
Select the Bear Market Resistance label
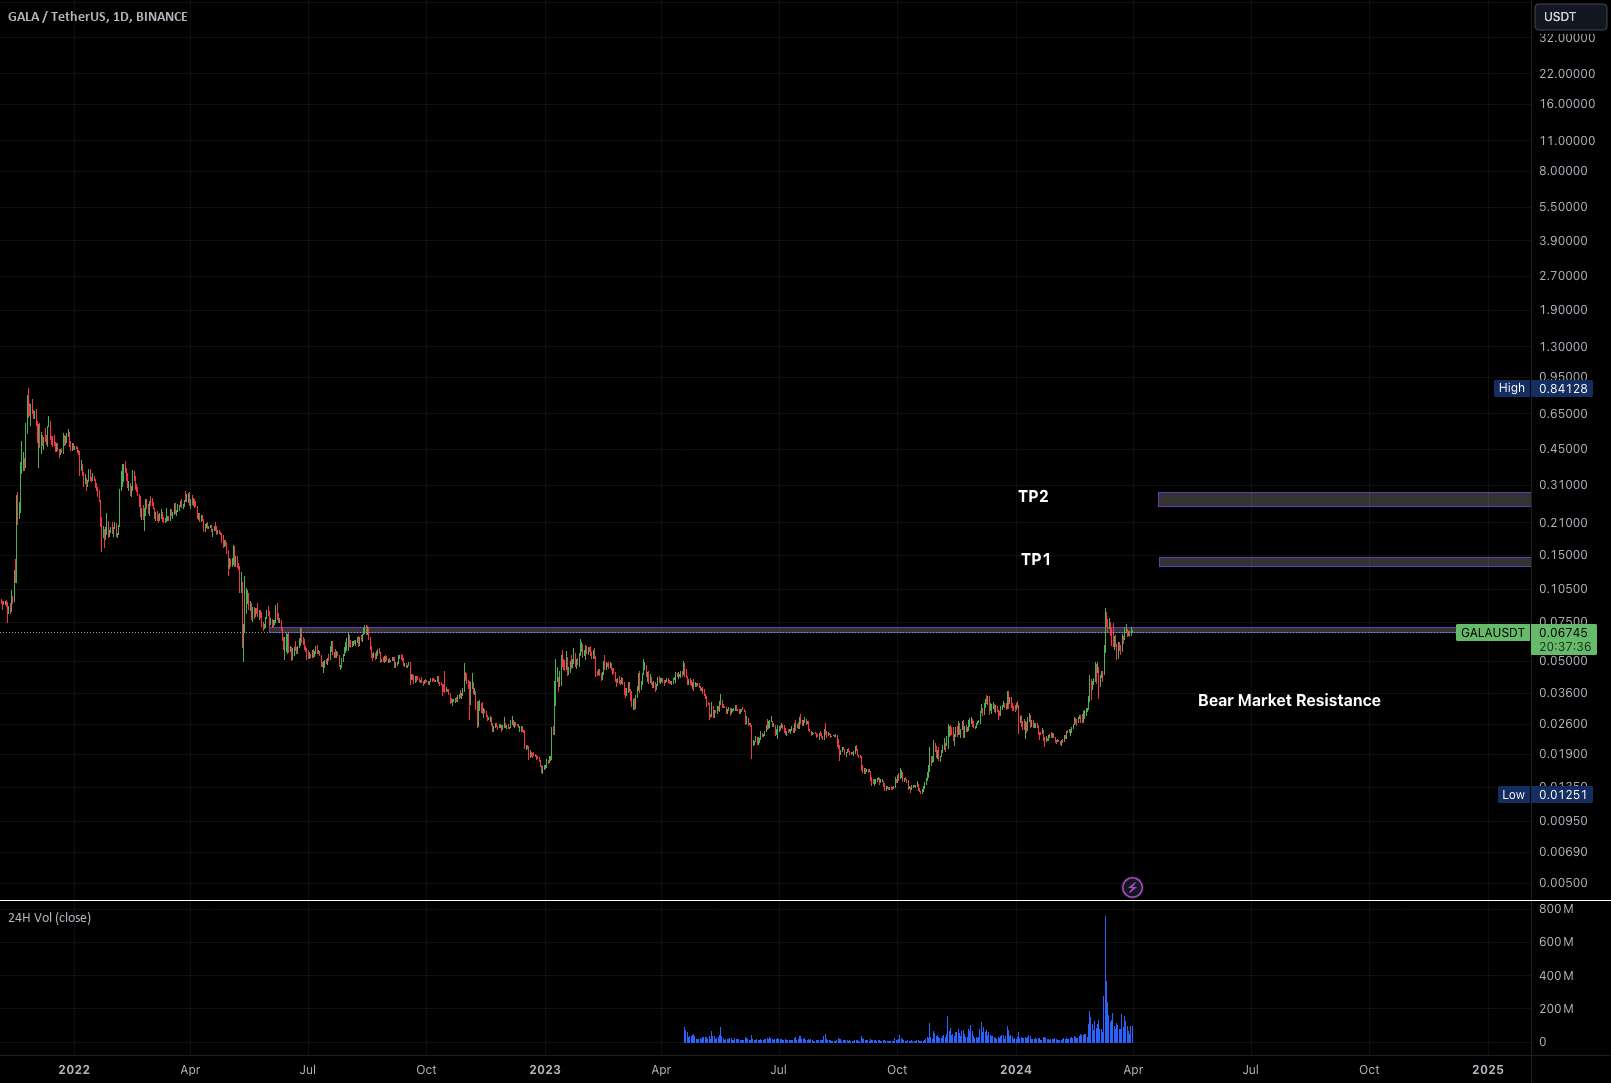(x=1289, y=700)
